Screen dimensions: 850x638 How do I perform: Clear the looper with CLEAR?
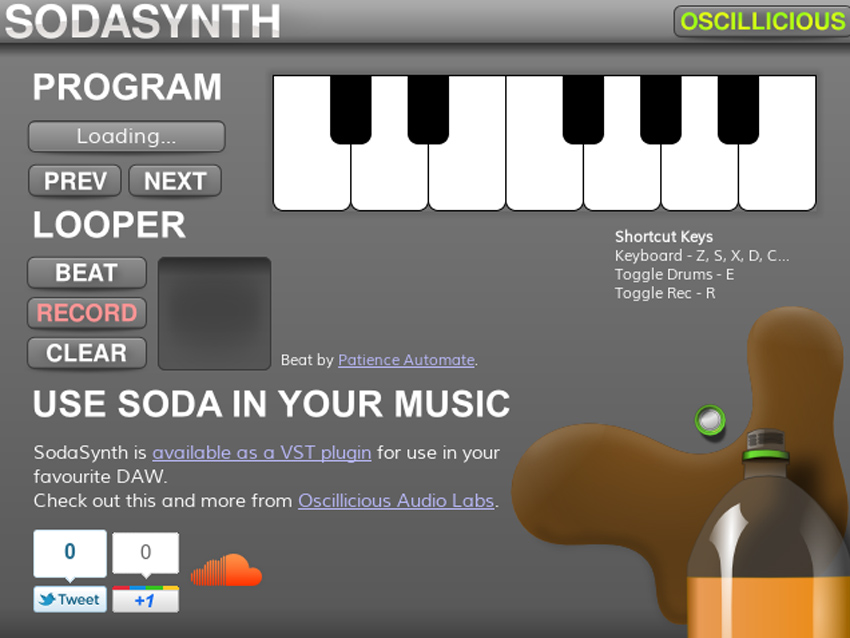tap(87, 353)
